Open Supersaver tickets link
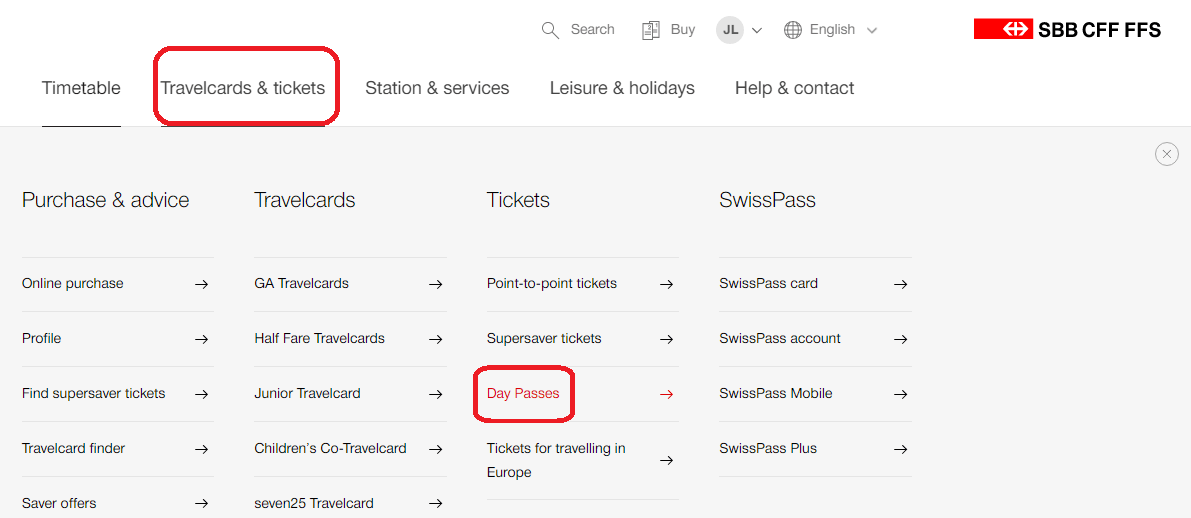This screenshot has width=1191, height=518. coord(544,339)
